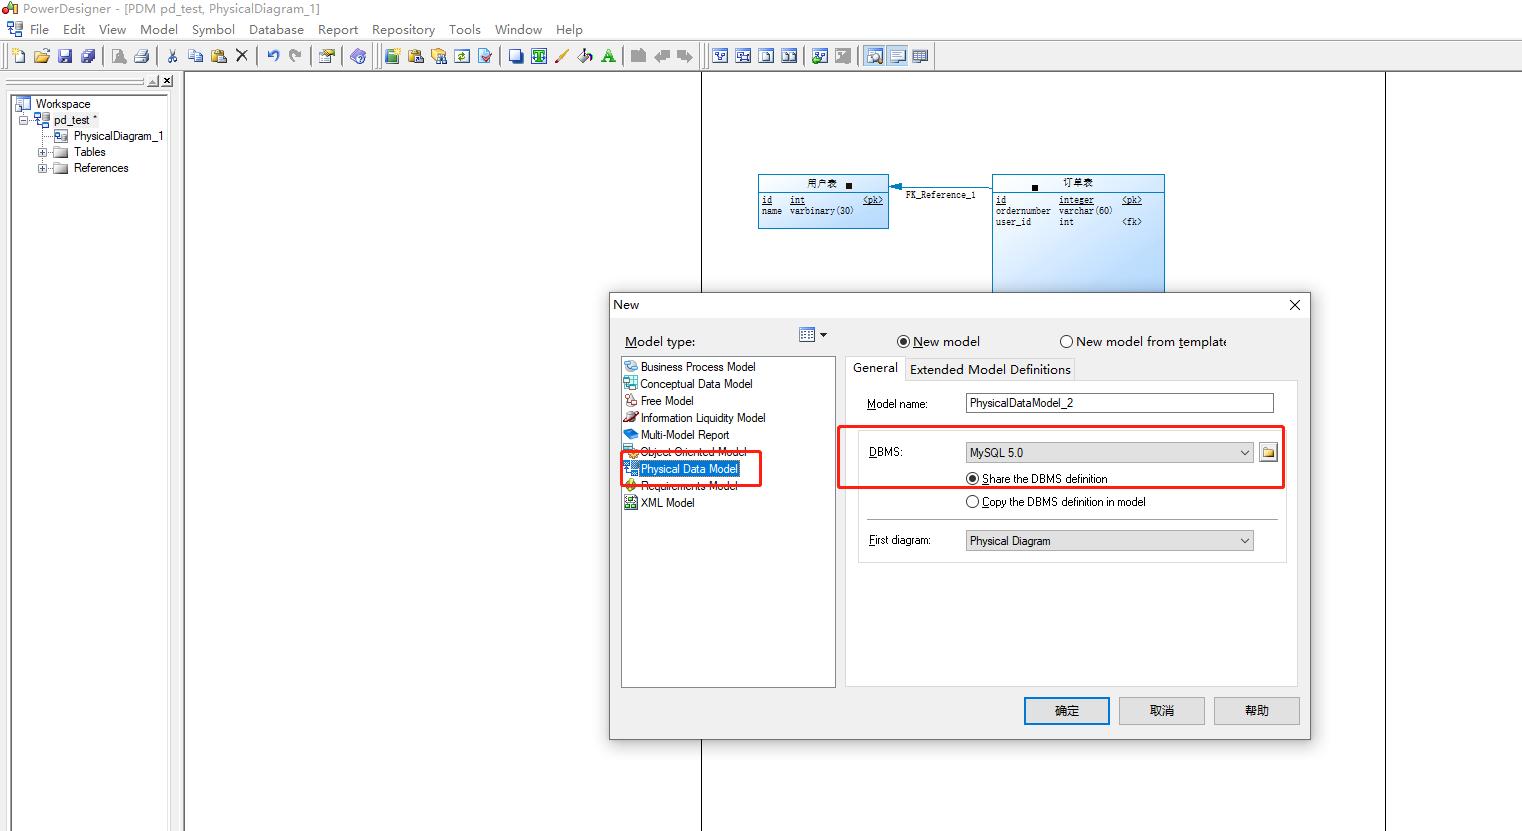Click the browse folder icon beside DBMS

(1268, 453)
